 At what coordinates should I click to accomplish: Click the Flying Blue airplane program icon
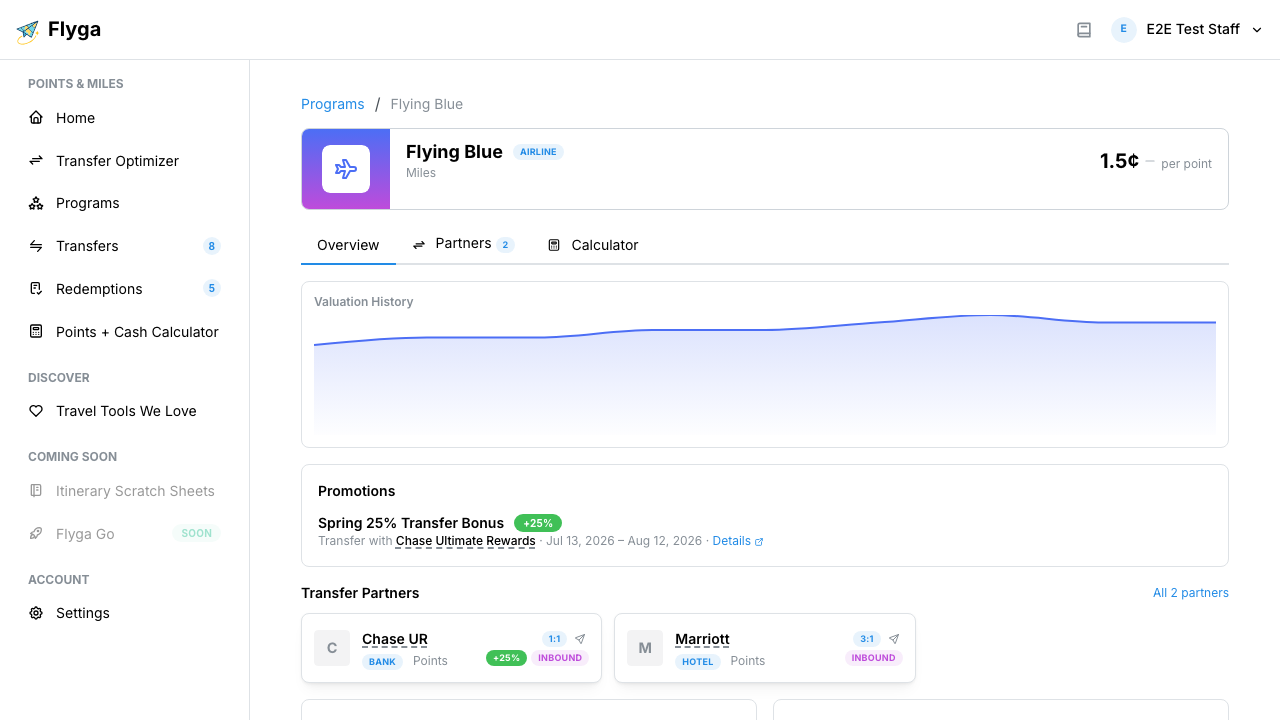click(x=346, y=169)
